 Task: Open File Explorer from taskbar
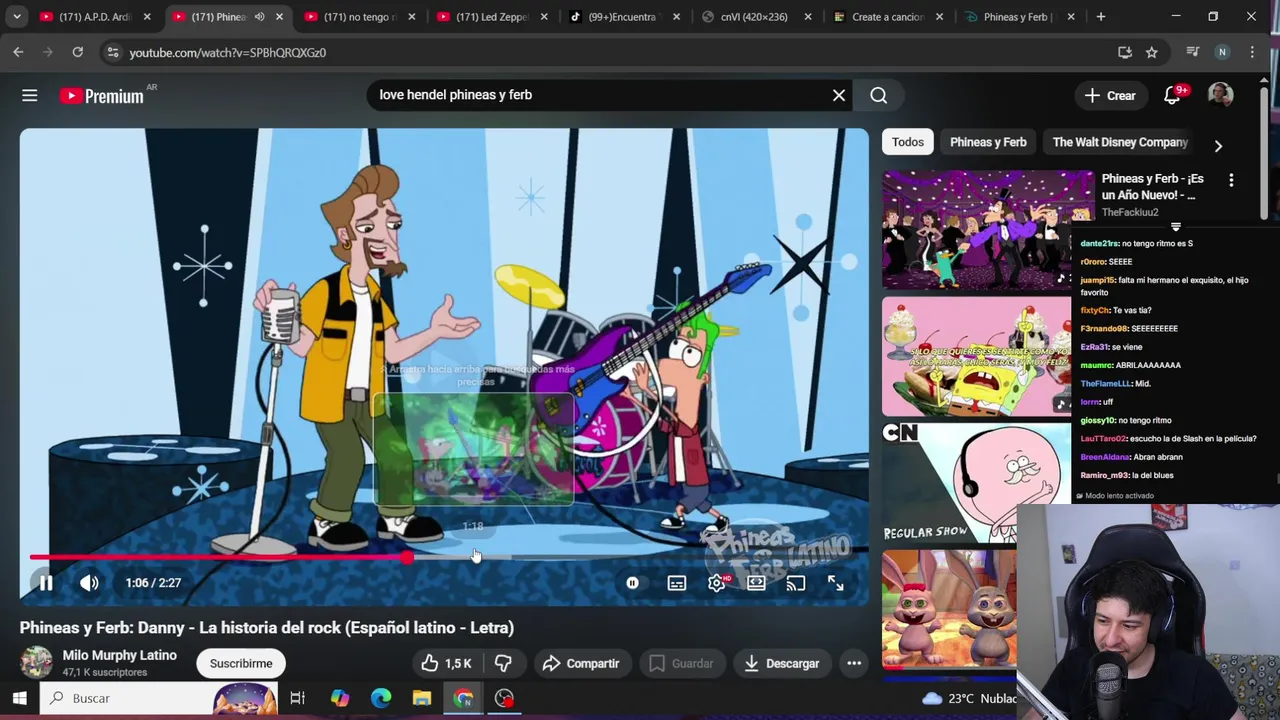(422, 698)
